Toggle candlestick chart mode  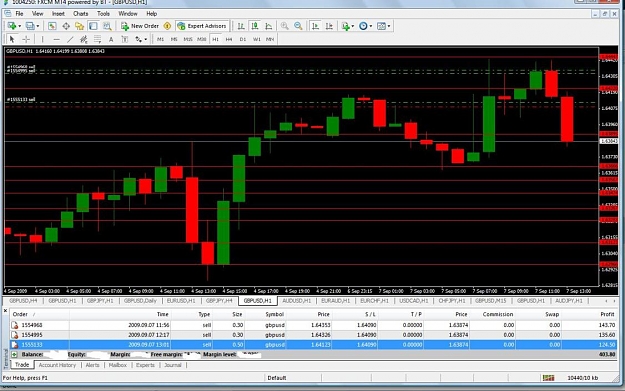coord(255,26)
